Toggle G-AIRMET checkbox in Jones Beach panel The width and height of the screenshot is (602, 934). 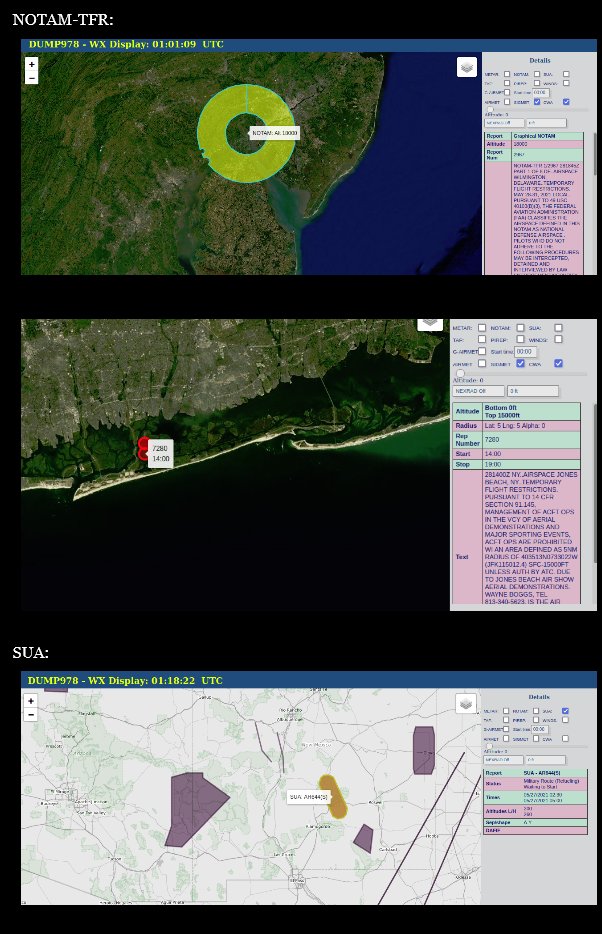(x=482, y=351)
